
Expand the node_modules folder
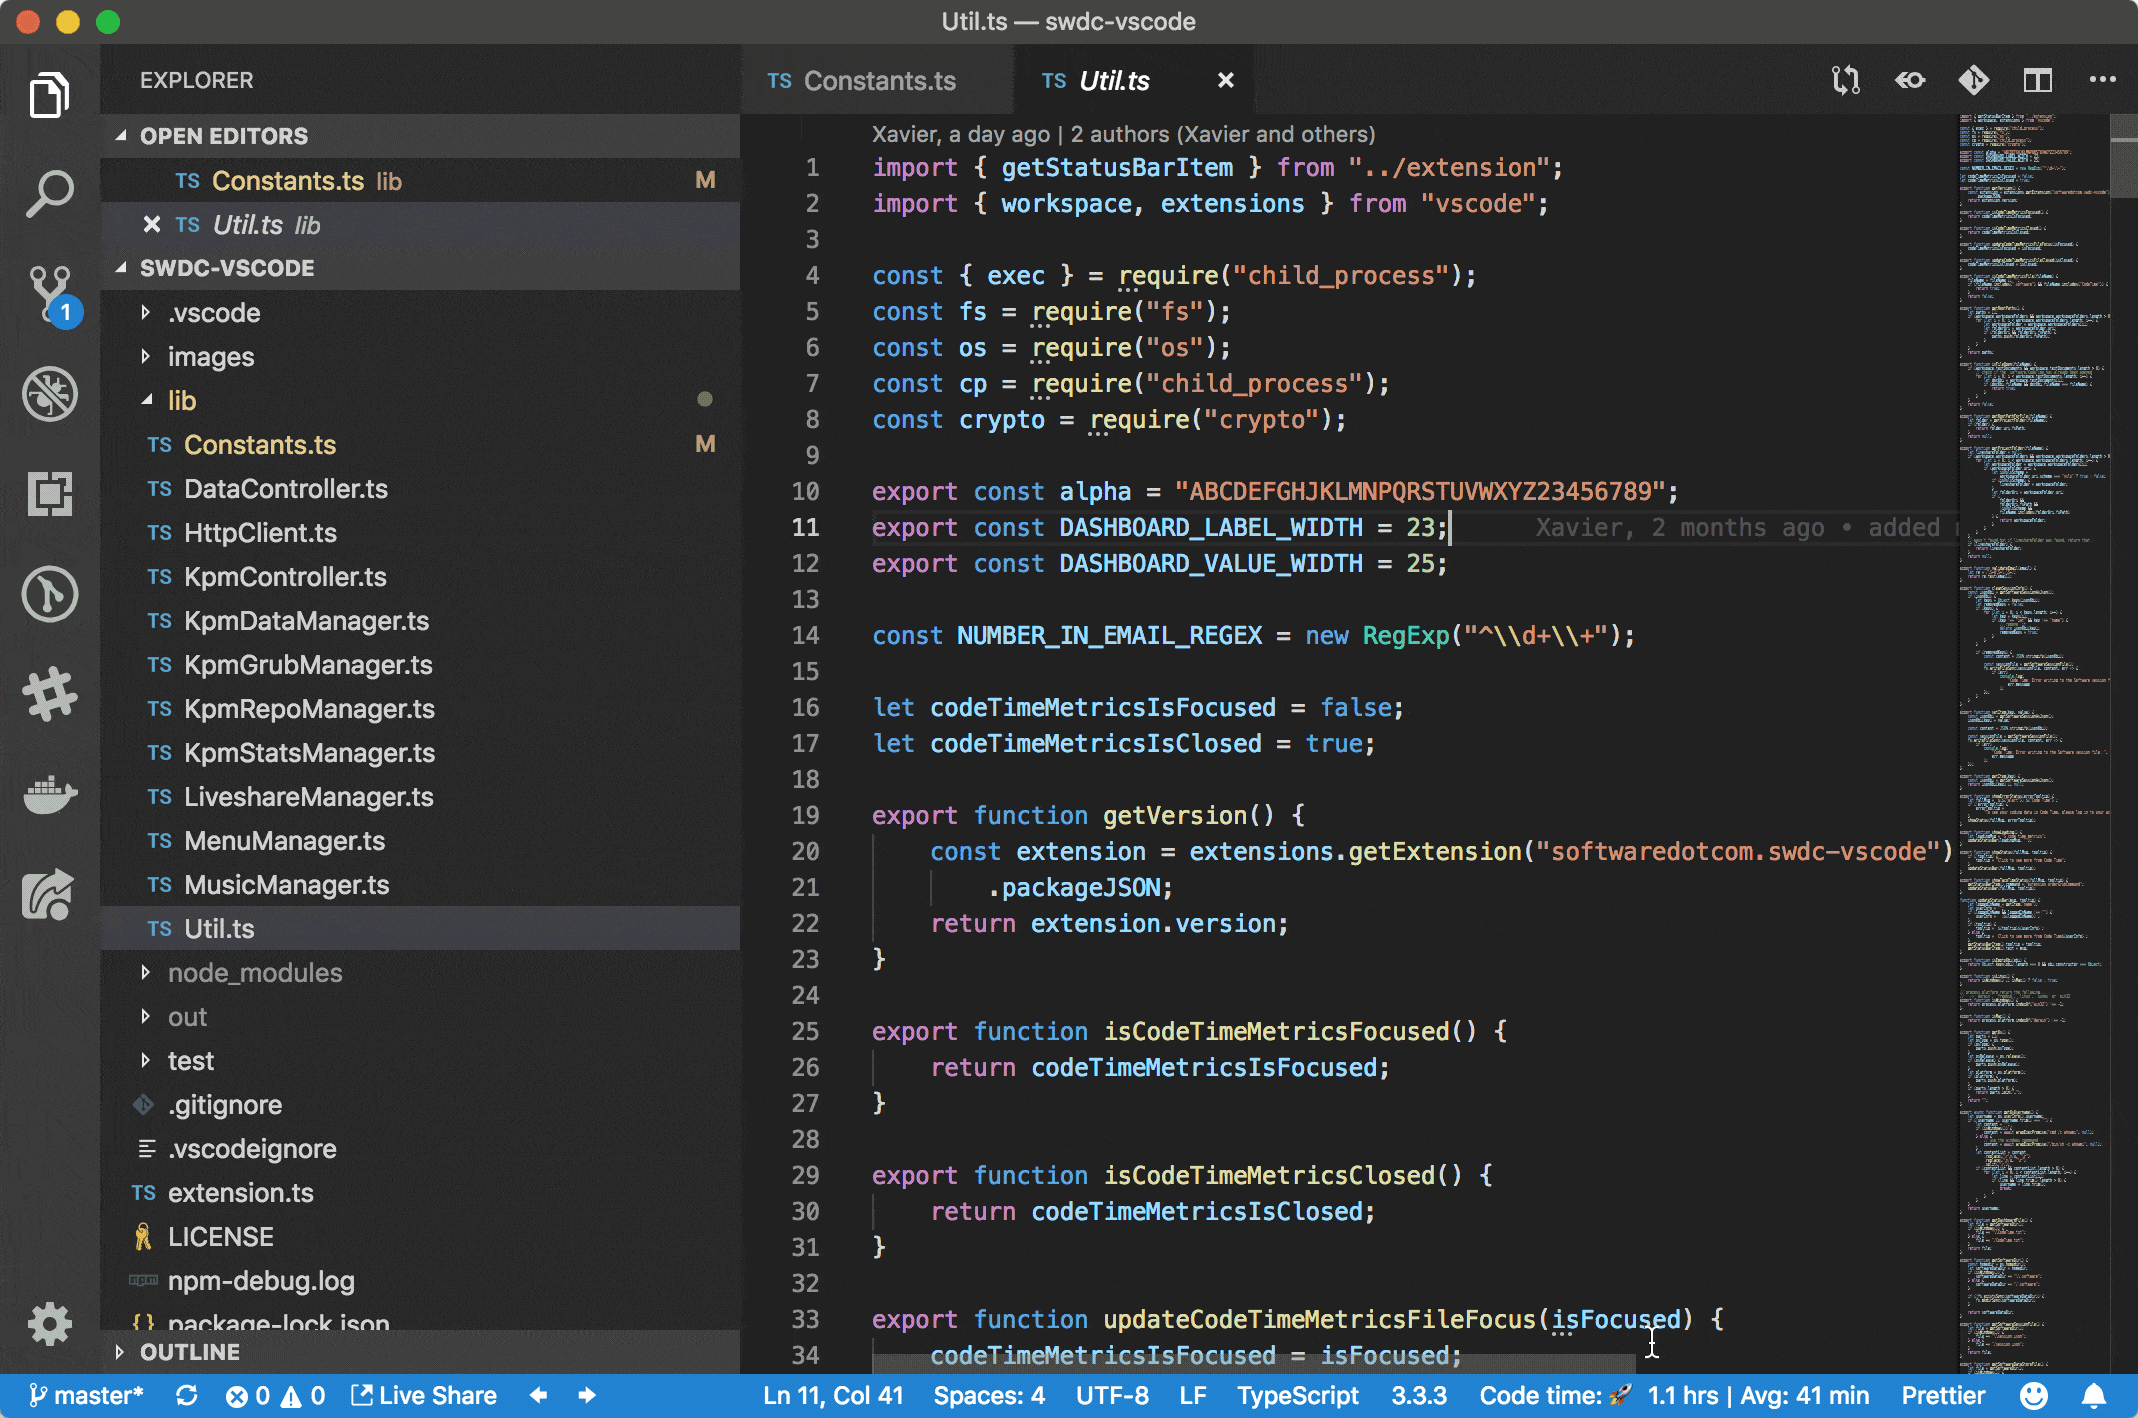[x=254, y=972]
